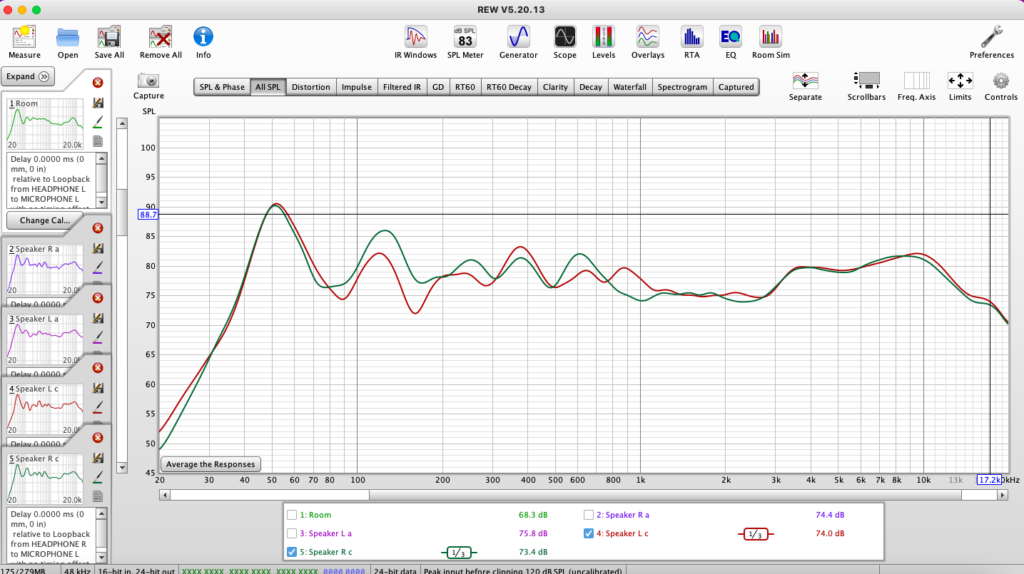
Task: Remove the Speaker L a measurement
Action: (98, 298)
